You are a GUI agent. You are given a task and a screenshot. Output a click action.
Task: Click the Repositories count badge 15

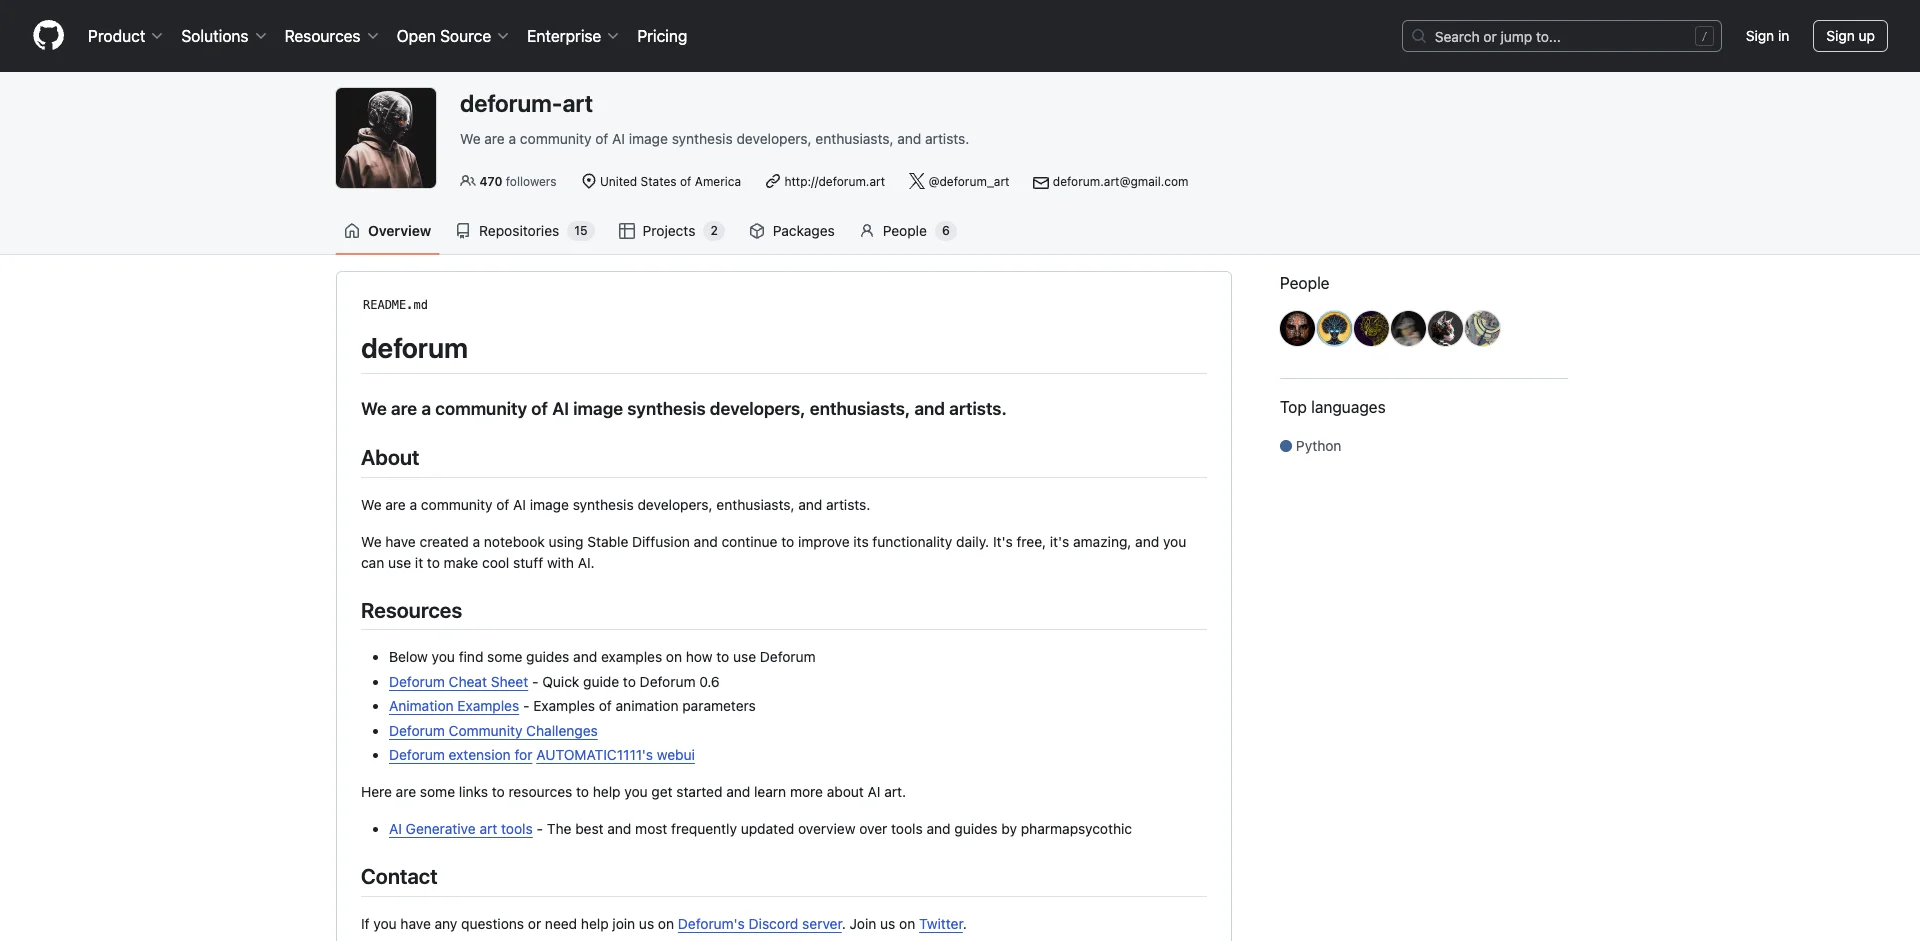click(x=581, y=231)
